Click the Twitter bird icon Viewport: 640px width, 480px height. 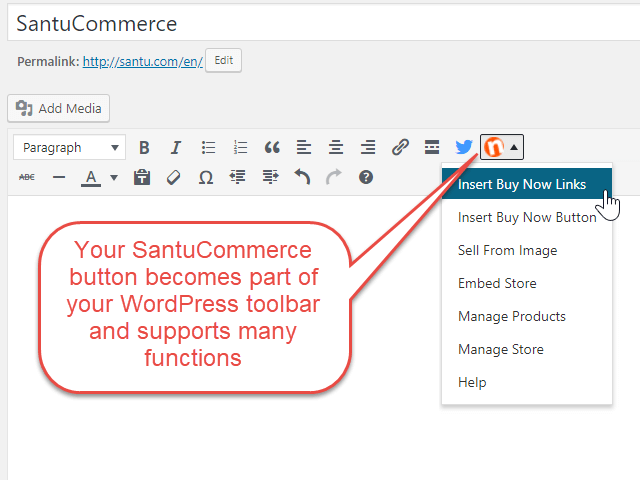pyautogui.click(x=464, y=147)
